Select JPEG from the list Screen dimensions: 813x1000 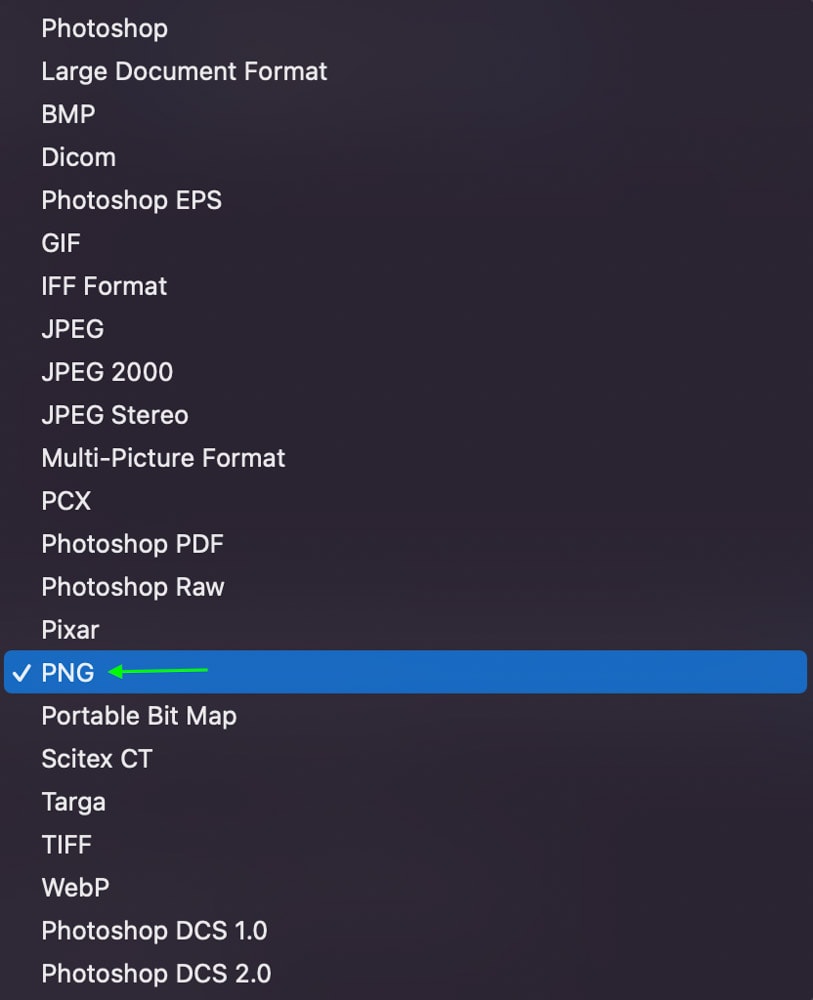point(406,329)
